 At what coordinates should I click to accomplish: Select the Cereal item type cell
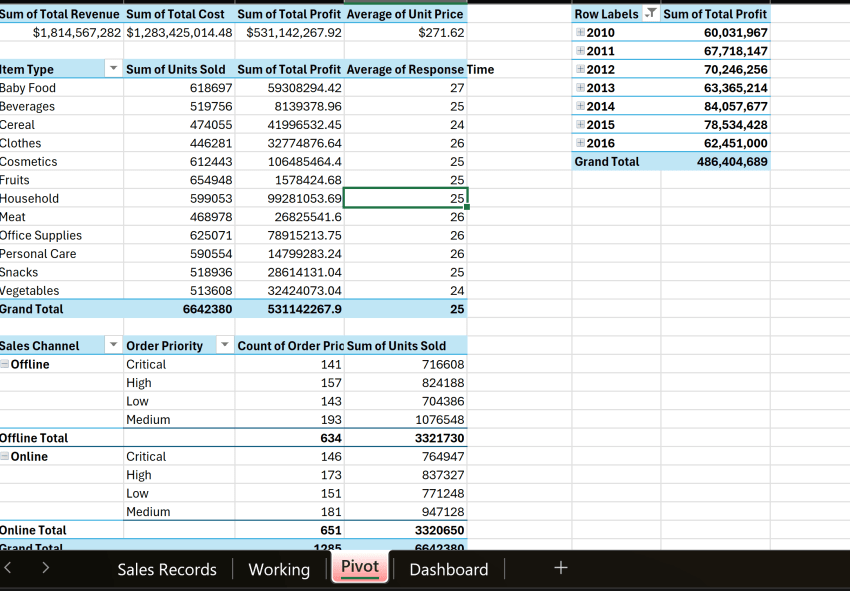click(61, 125)
